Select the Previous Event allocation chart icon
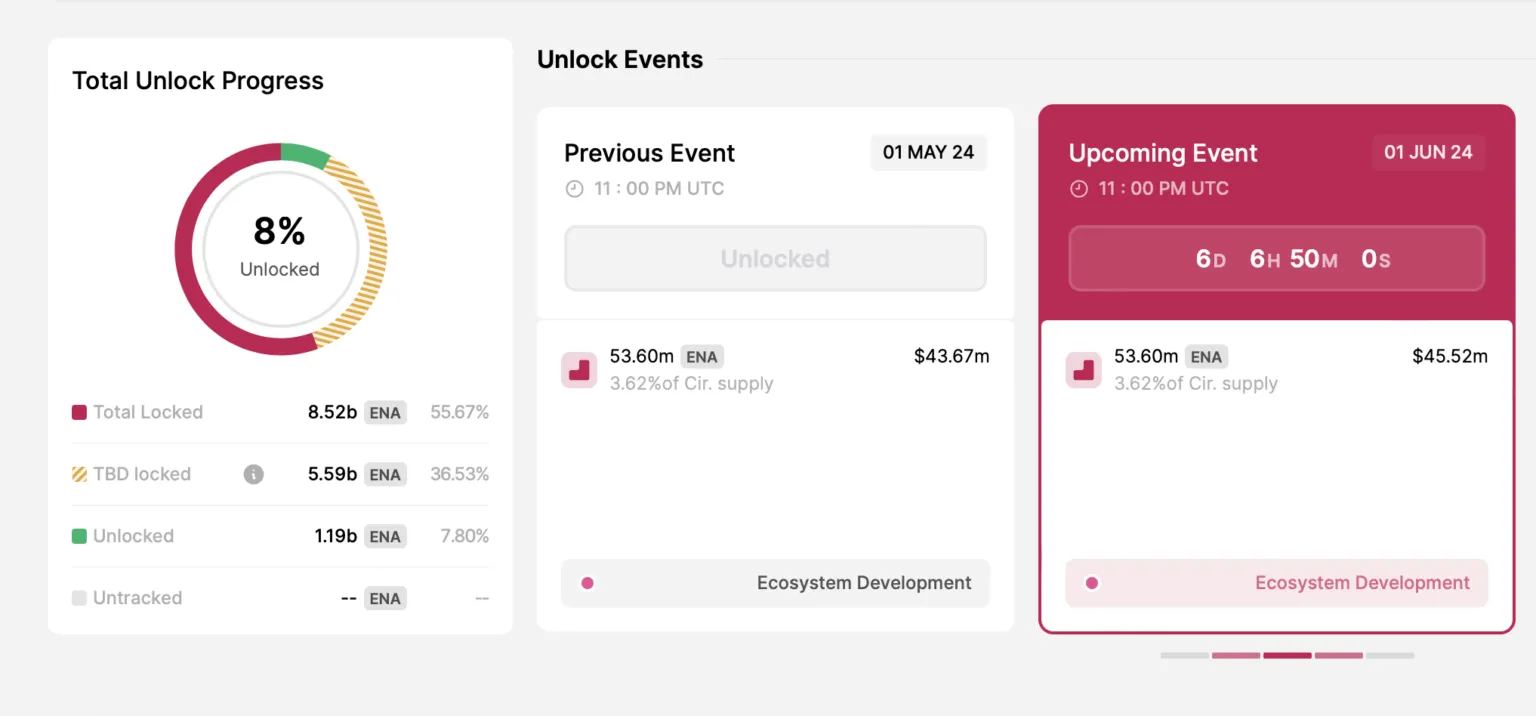Screen dimensions: 1536x716 tap(579, 370)
